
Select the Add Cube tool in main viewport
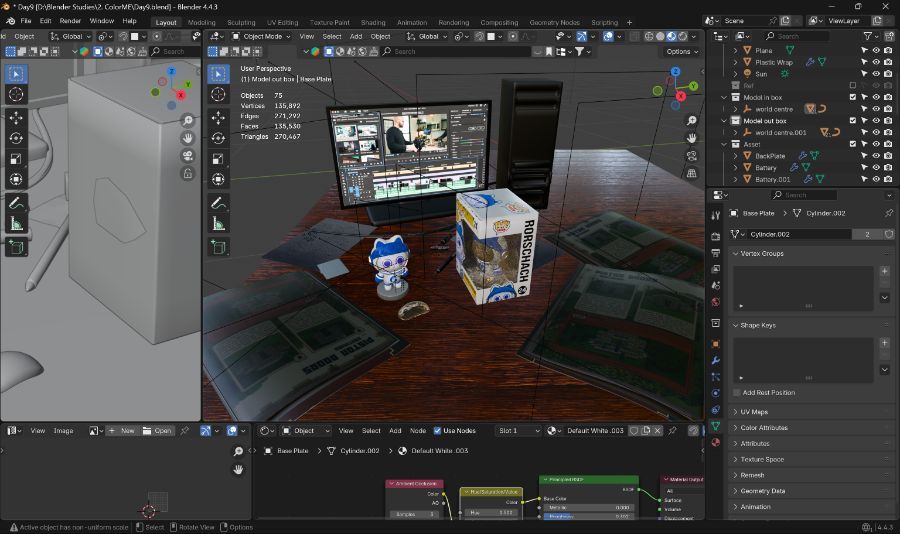coord(218,247)
